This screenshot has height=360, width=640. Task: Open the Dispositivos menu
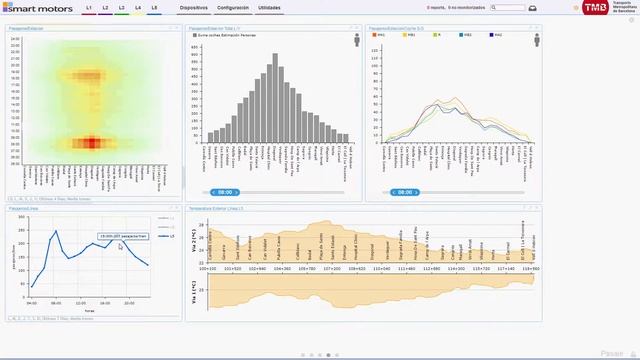pyautogui.click(x=194, y=8)
